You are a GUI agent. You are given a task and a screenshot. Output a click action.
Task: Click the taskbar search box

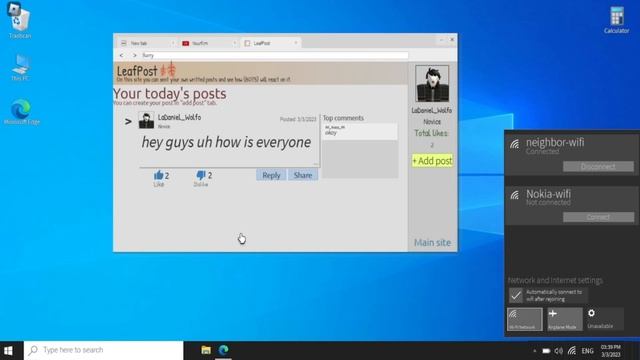(104, 351)
